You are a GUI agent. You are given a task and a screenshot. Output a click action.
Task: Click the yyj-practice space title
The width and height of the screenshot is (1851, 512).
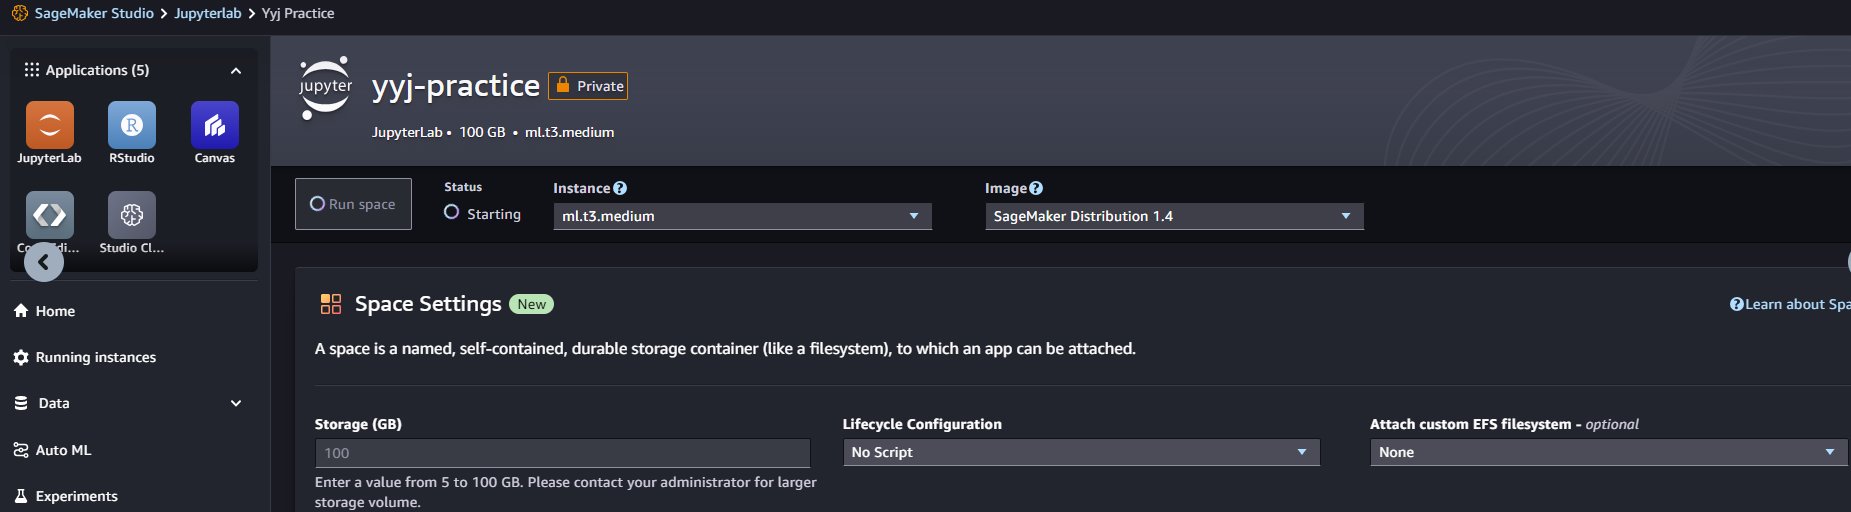(x=456, y=86)
